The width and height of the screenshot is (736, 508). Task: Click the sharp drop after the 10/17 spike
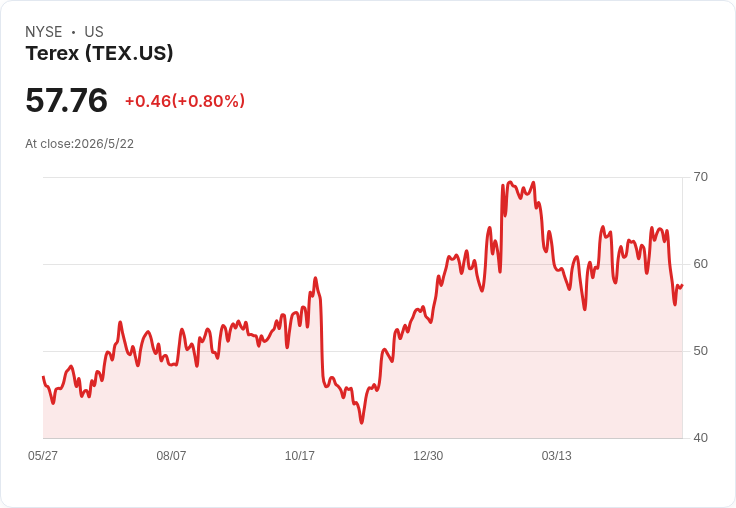click(322, 338)
